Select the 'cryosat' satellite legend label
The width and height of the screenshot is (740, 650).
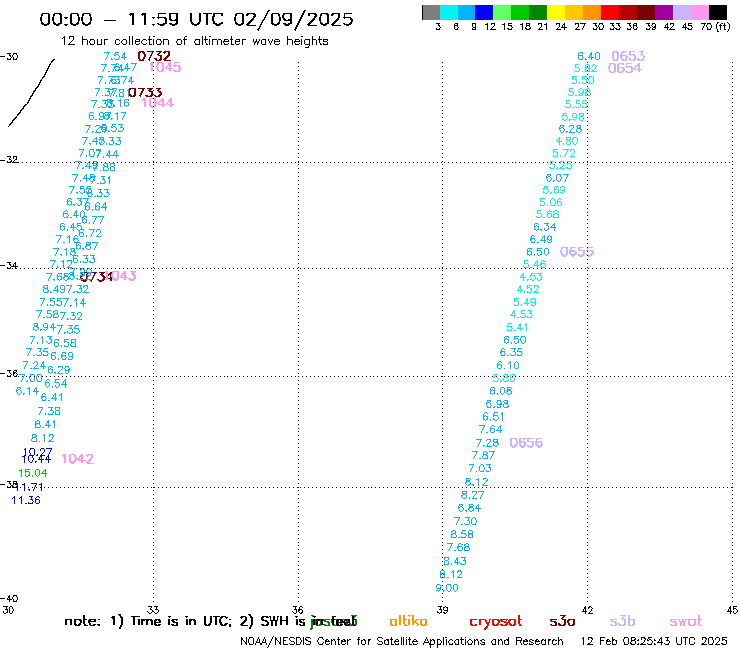[x=496, y=622]
